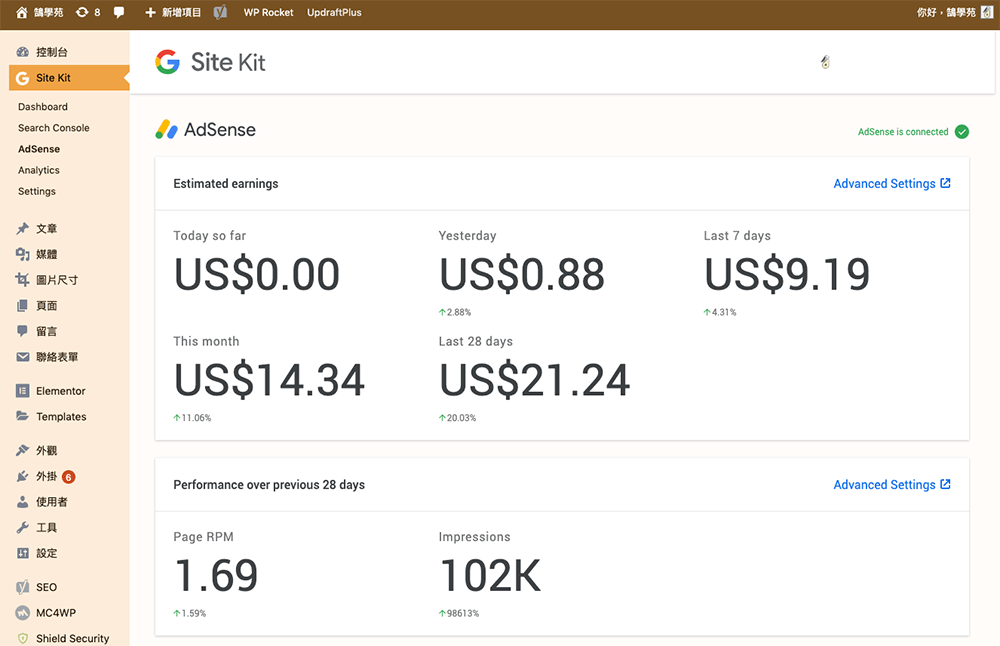1000x646 pixels.
Task: Click the US$14.34 This month value
Action: 269,380
